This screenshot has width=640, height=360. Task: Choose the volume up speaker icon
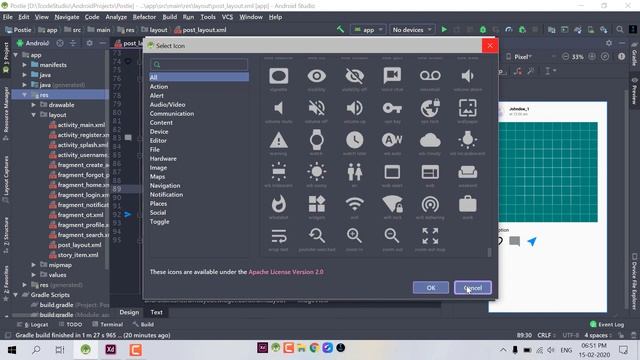point(354,108)
